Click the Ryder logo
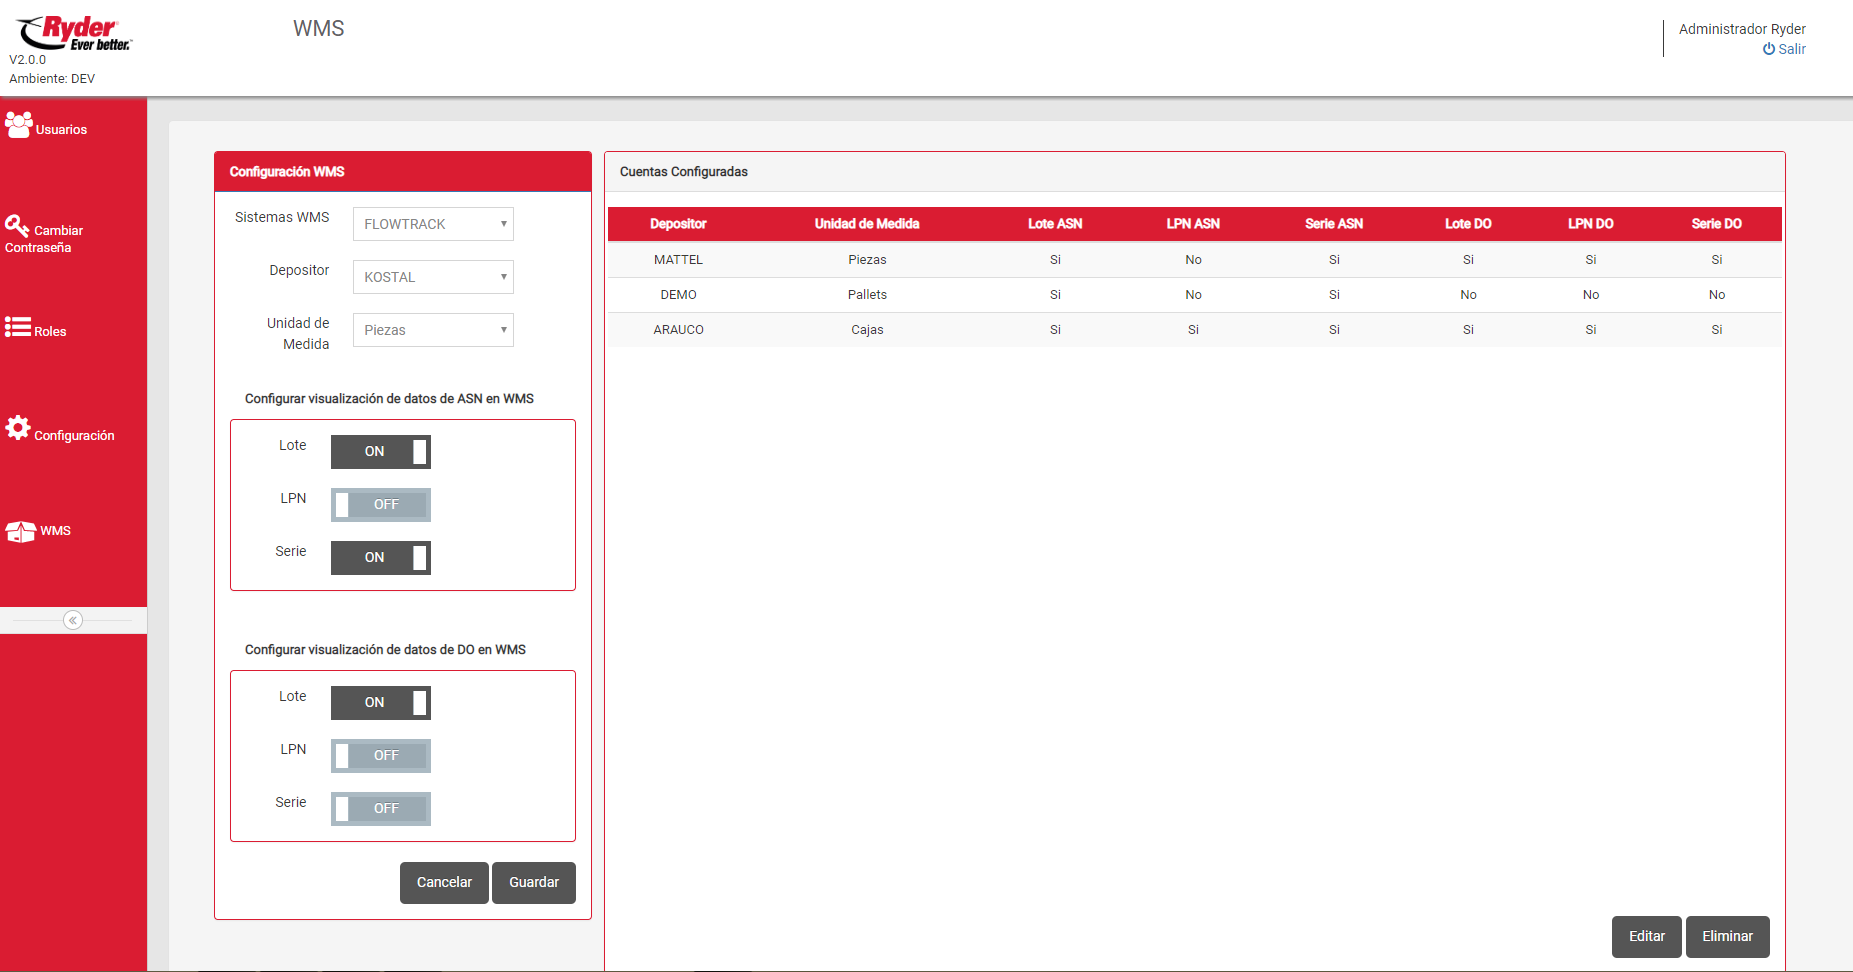Viewport: 1853px width, 972px height. (x=75, y=33)
